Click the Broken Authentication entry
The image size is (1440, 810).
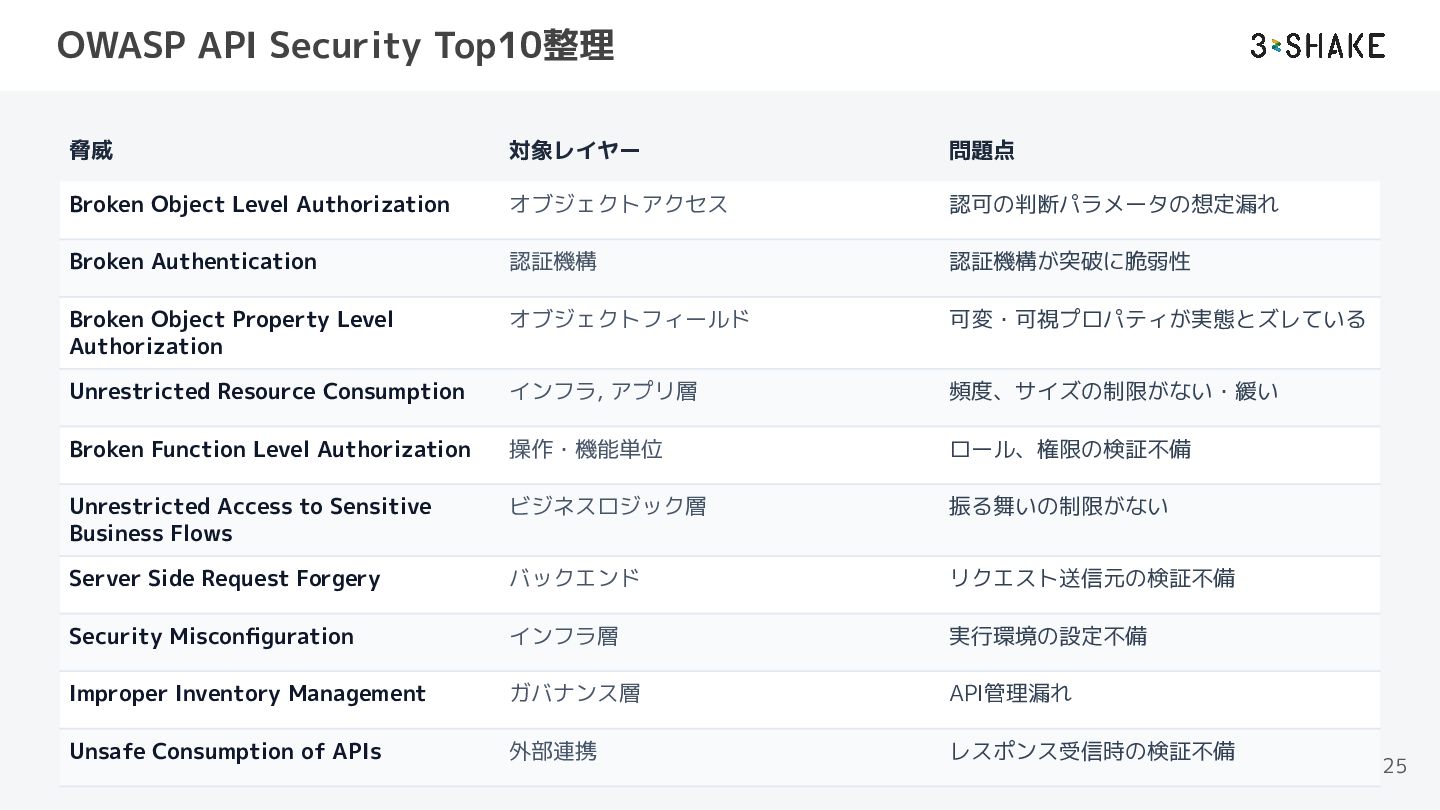tap(193, 261)
